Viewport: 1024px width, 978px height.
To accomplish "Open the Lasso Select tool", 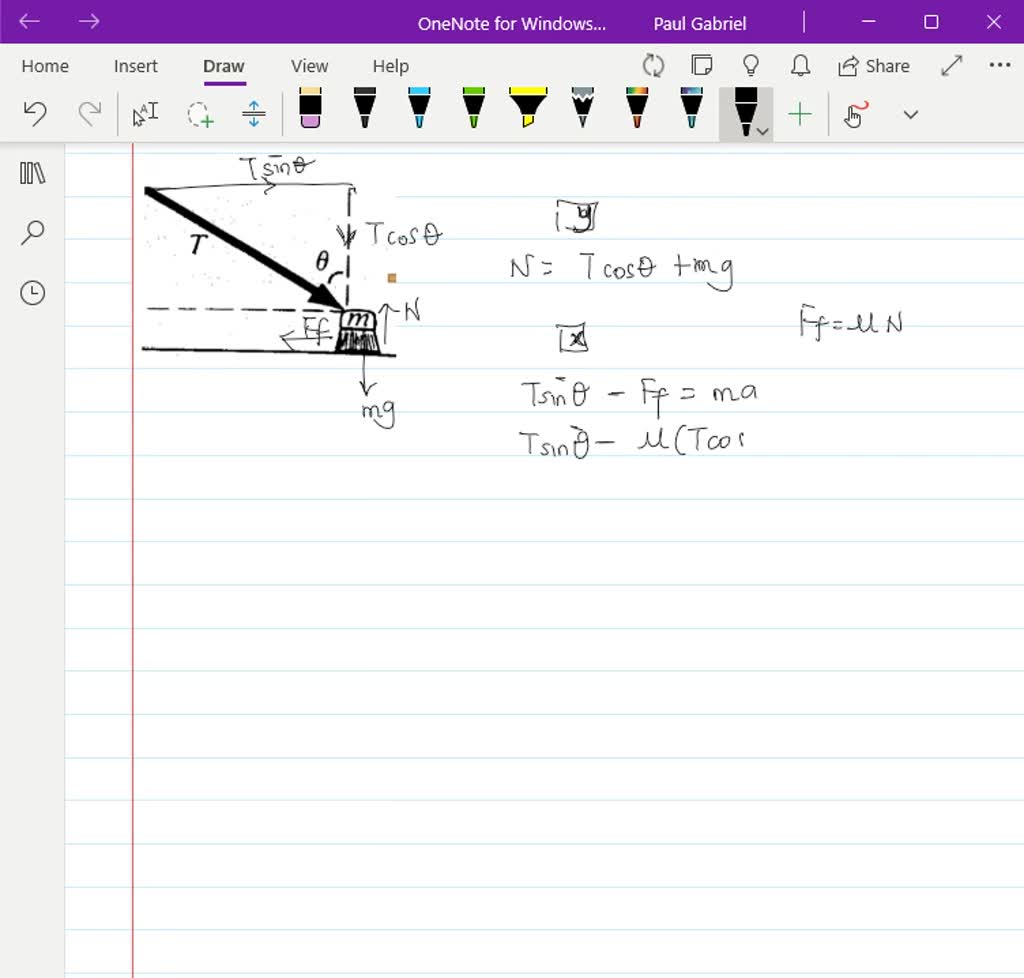I will [x=201, y=114].
